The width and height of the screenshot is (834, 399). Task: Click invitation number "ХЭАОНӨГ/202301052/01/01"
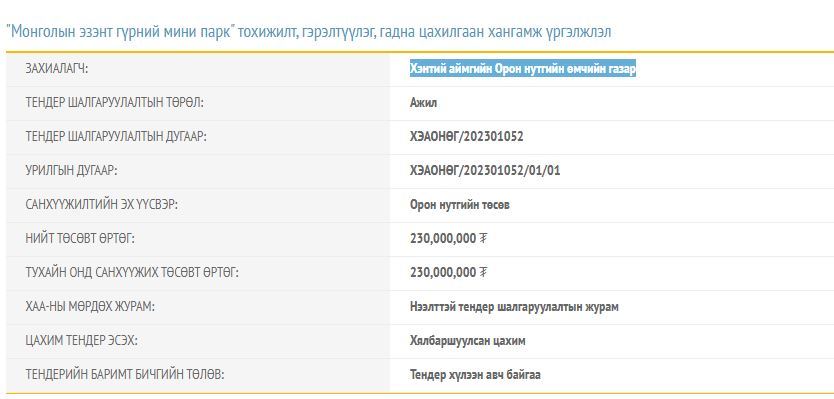point(485,171)
